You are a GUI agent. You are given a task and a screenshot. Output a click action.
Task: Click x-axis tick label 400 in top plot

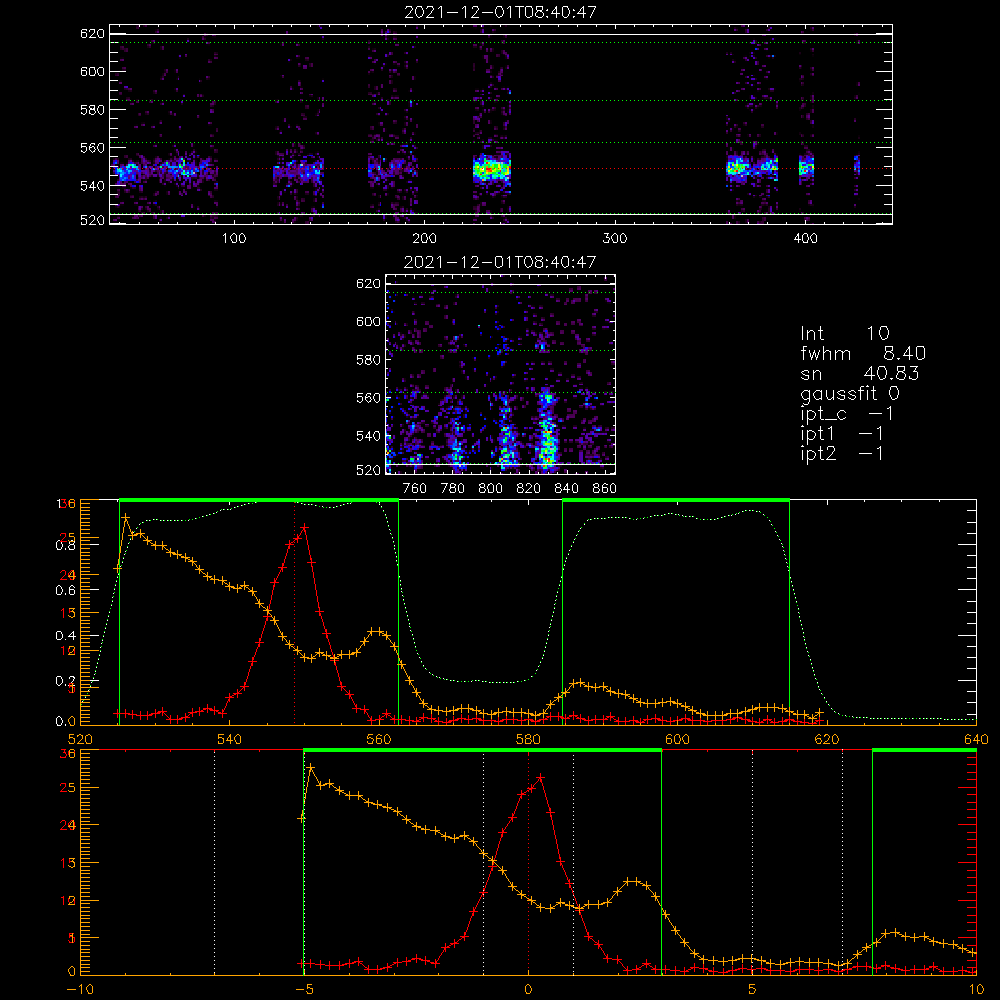805,238
